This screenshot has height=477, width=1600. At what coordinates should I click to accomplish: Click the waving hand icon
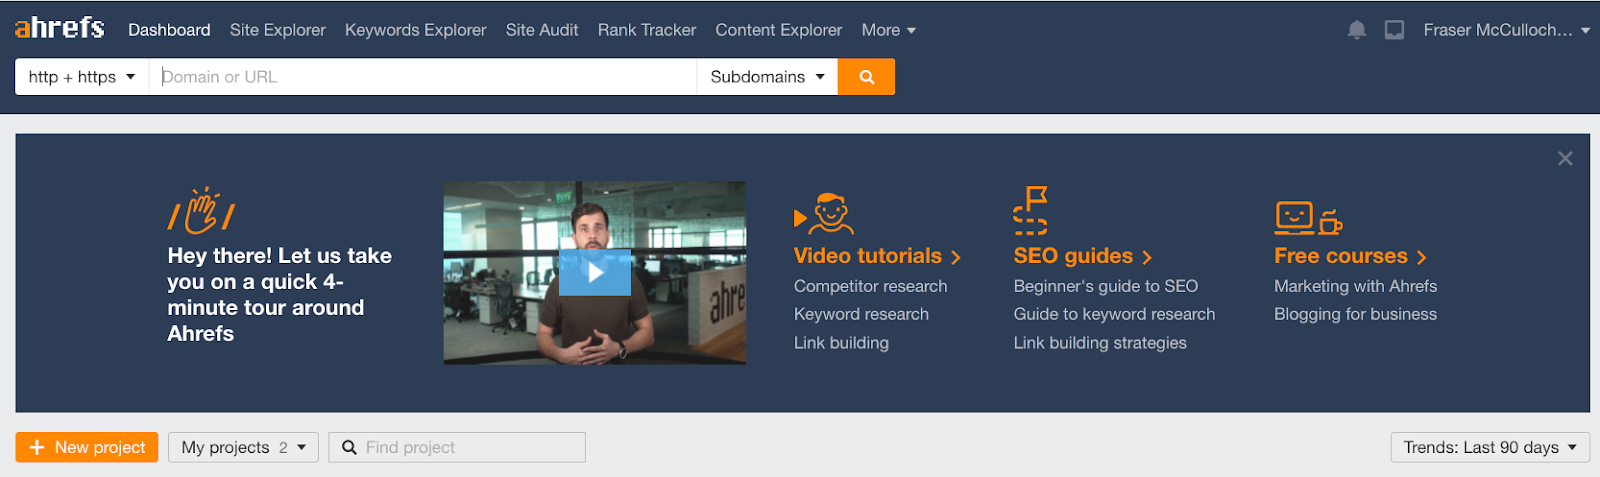(202, 210)
